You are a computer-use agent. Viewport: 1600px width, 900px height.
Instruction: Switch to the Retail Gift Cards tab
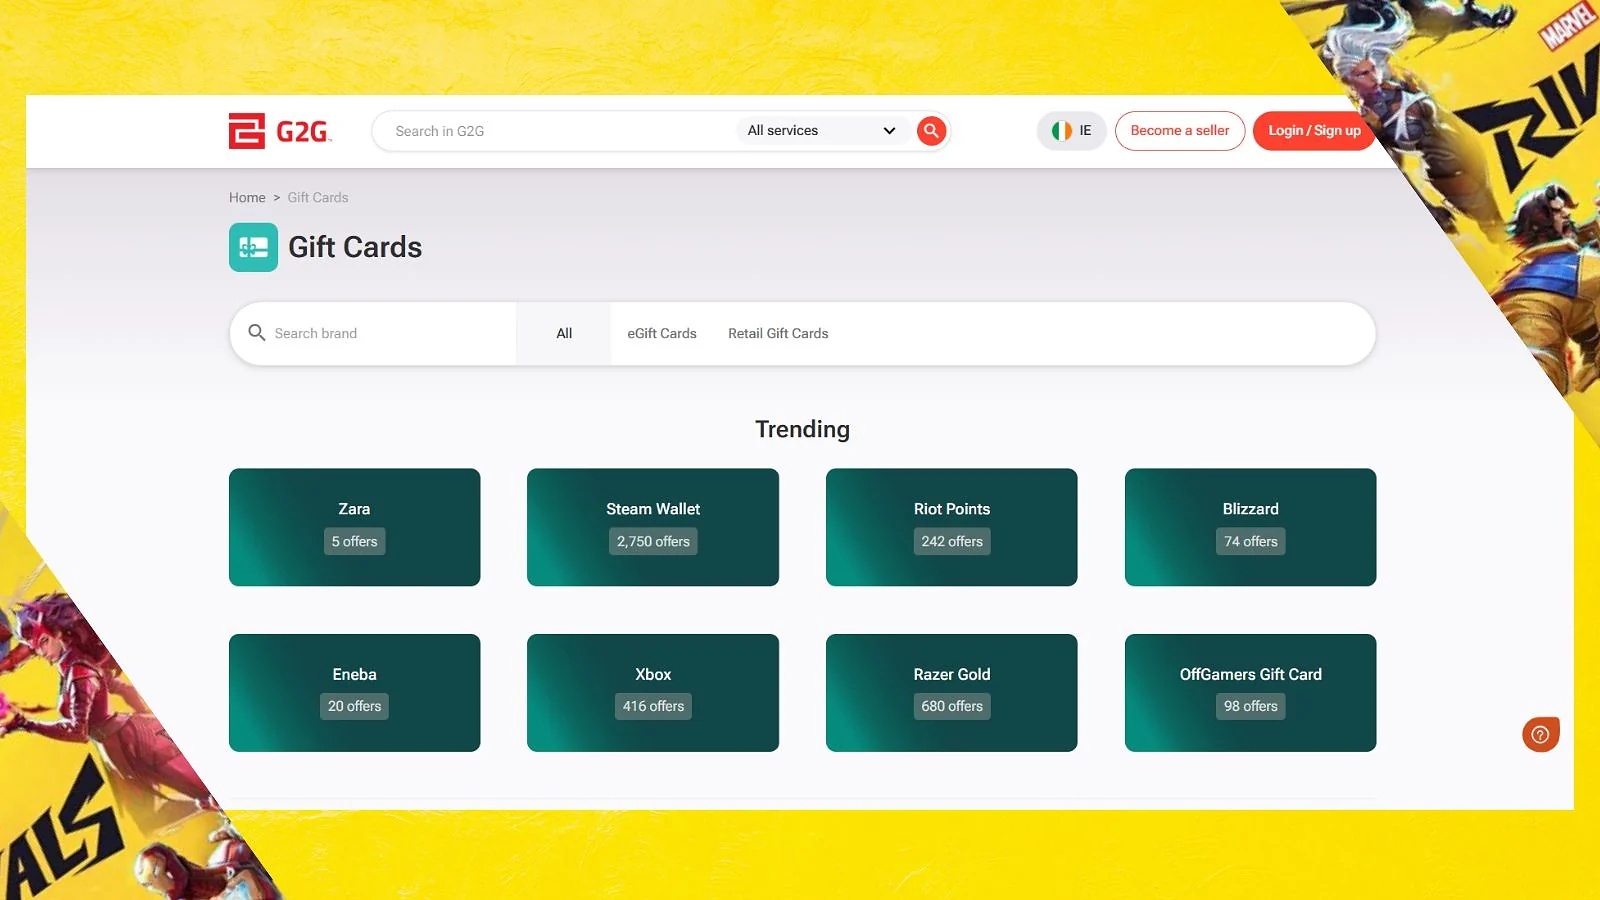click(x=778, y=333)
